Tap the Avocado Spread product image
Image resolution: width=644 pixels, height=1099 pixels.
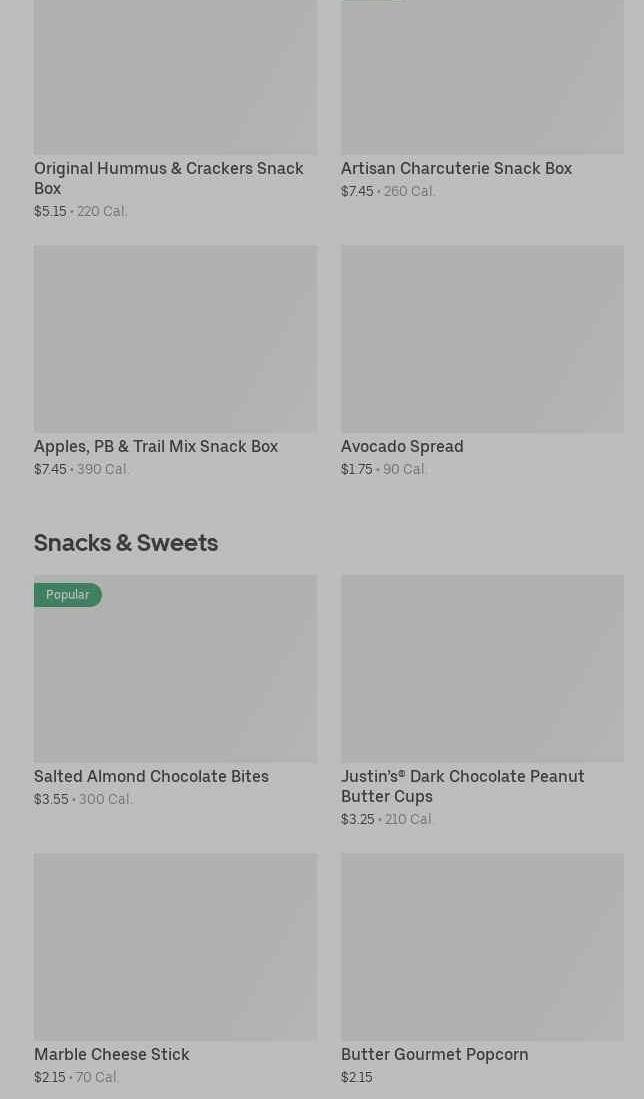coord(482,338)
